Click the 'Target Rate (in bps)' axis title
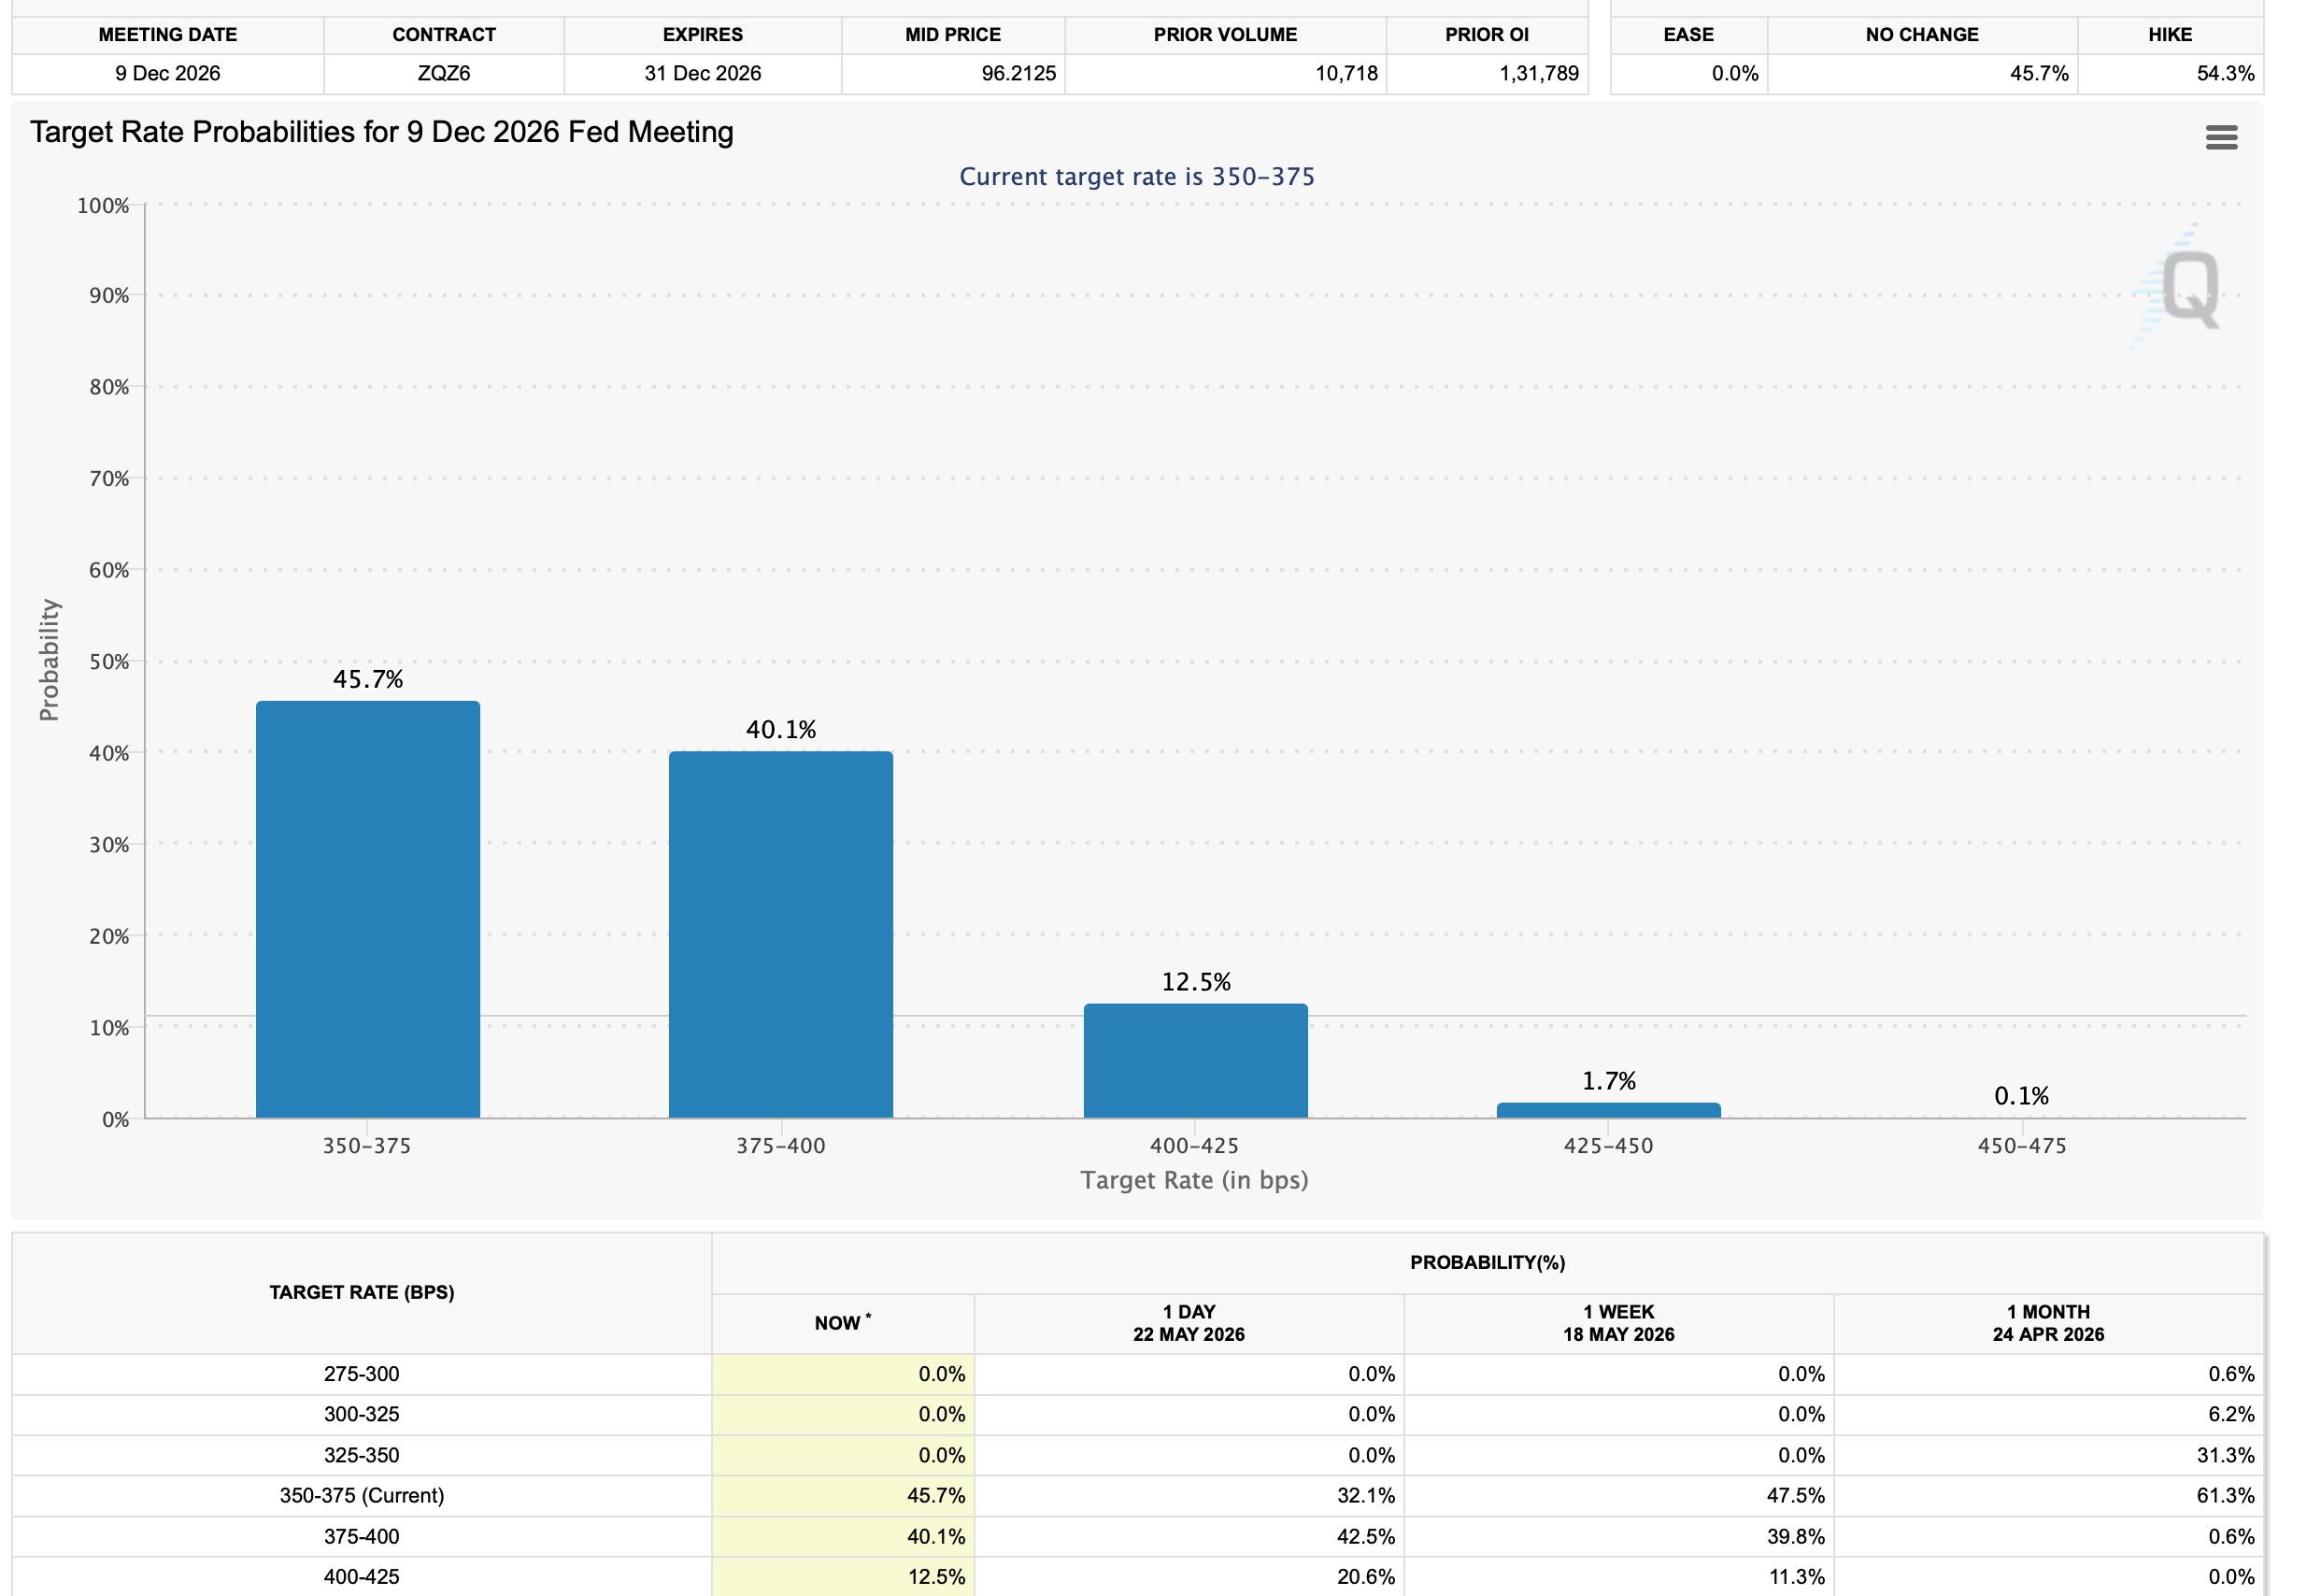 tap(1194, 1181)
